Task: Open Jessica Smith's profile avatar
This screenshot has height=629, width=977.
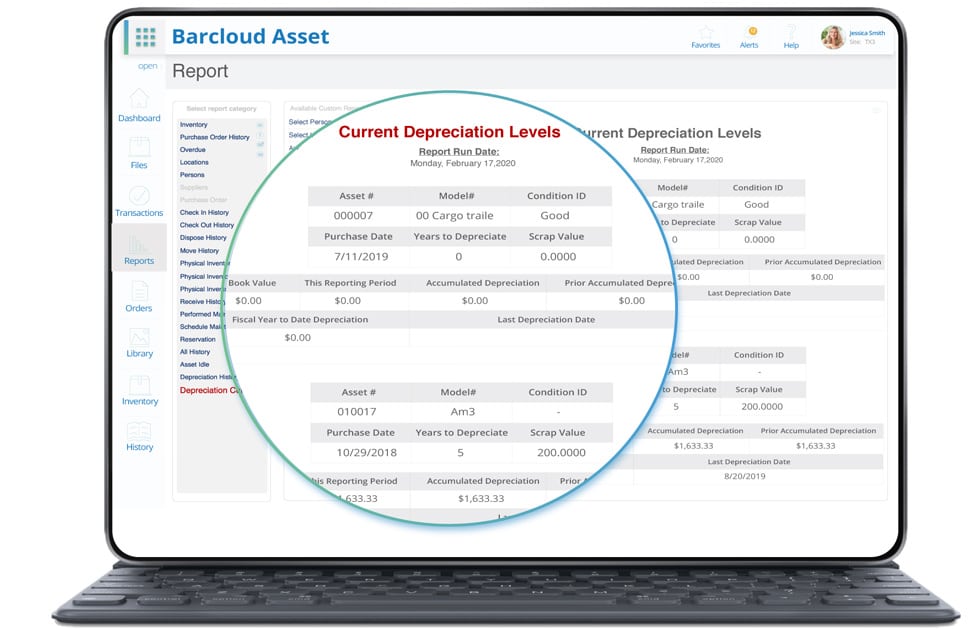Action: (832, 37)
